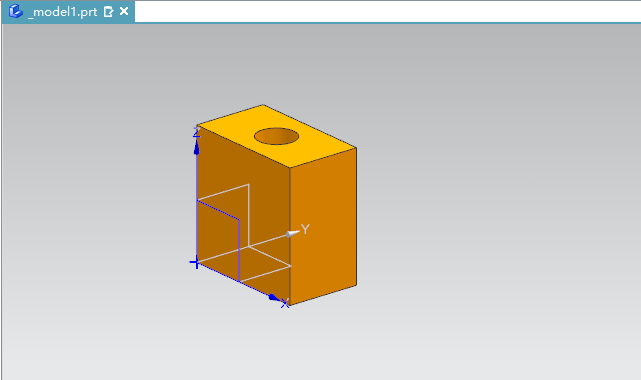Click the empty white tab bar area

click(x=388, y=11)
